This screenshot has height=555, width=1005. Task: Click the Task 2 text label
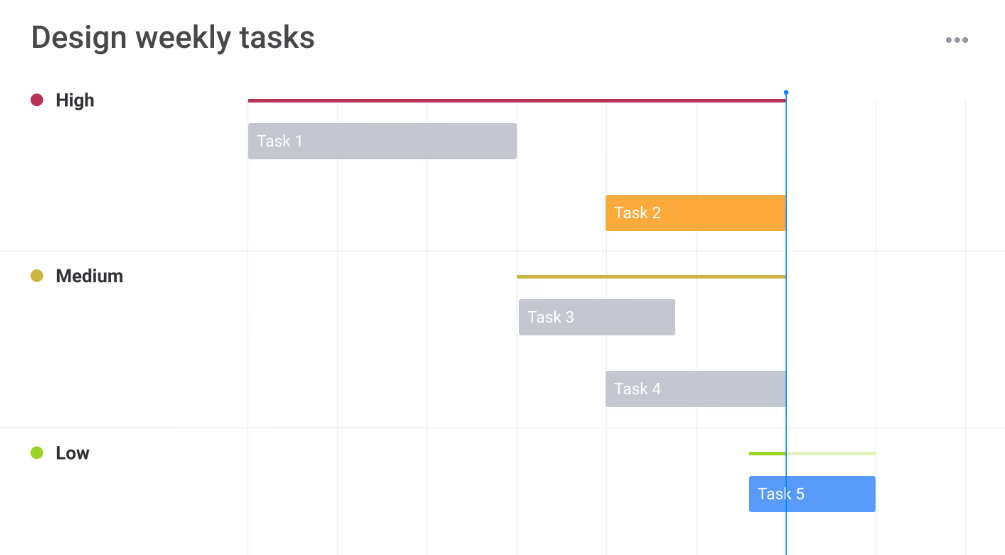pyautogui.click(x=637, y=213)
